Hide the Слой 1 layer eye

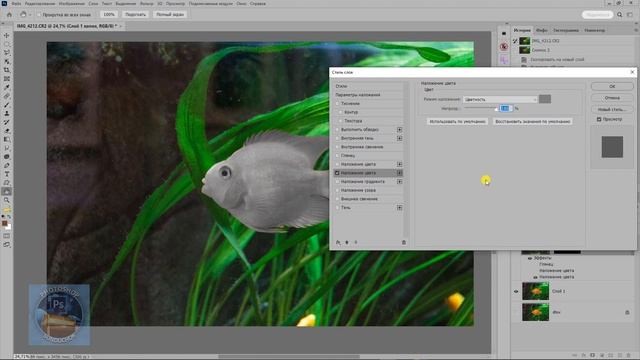coord(516,291)
